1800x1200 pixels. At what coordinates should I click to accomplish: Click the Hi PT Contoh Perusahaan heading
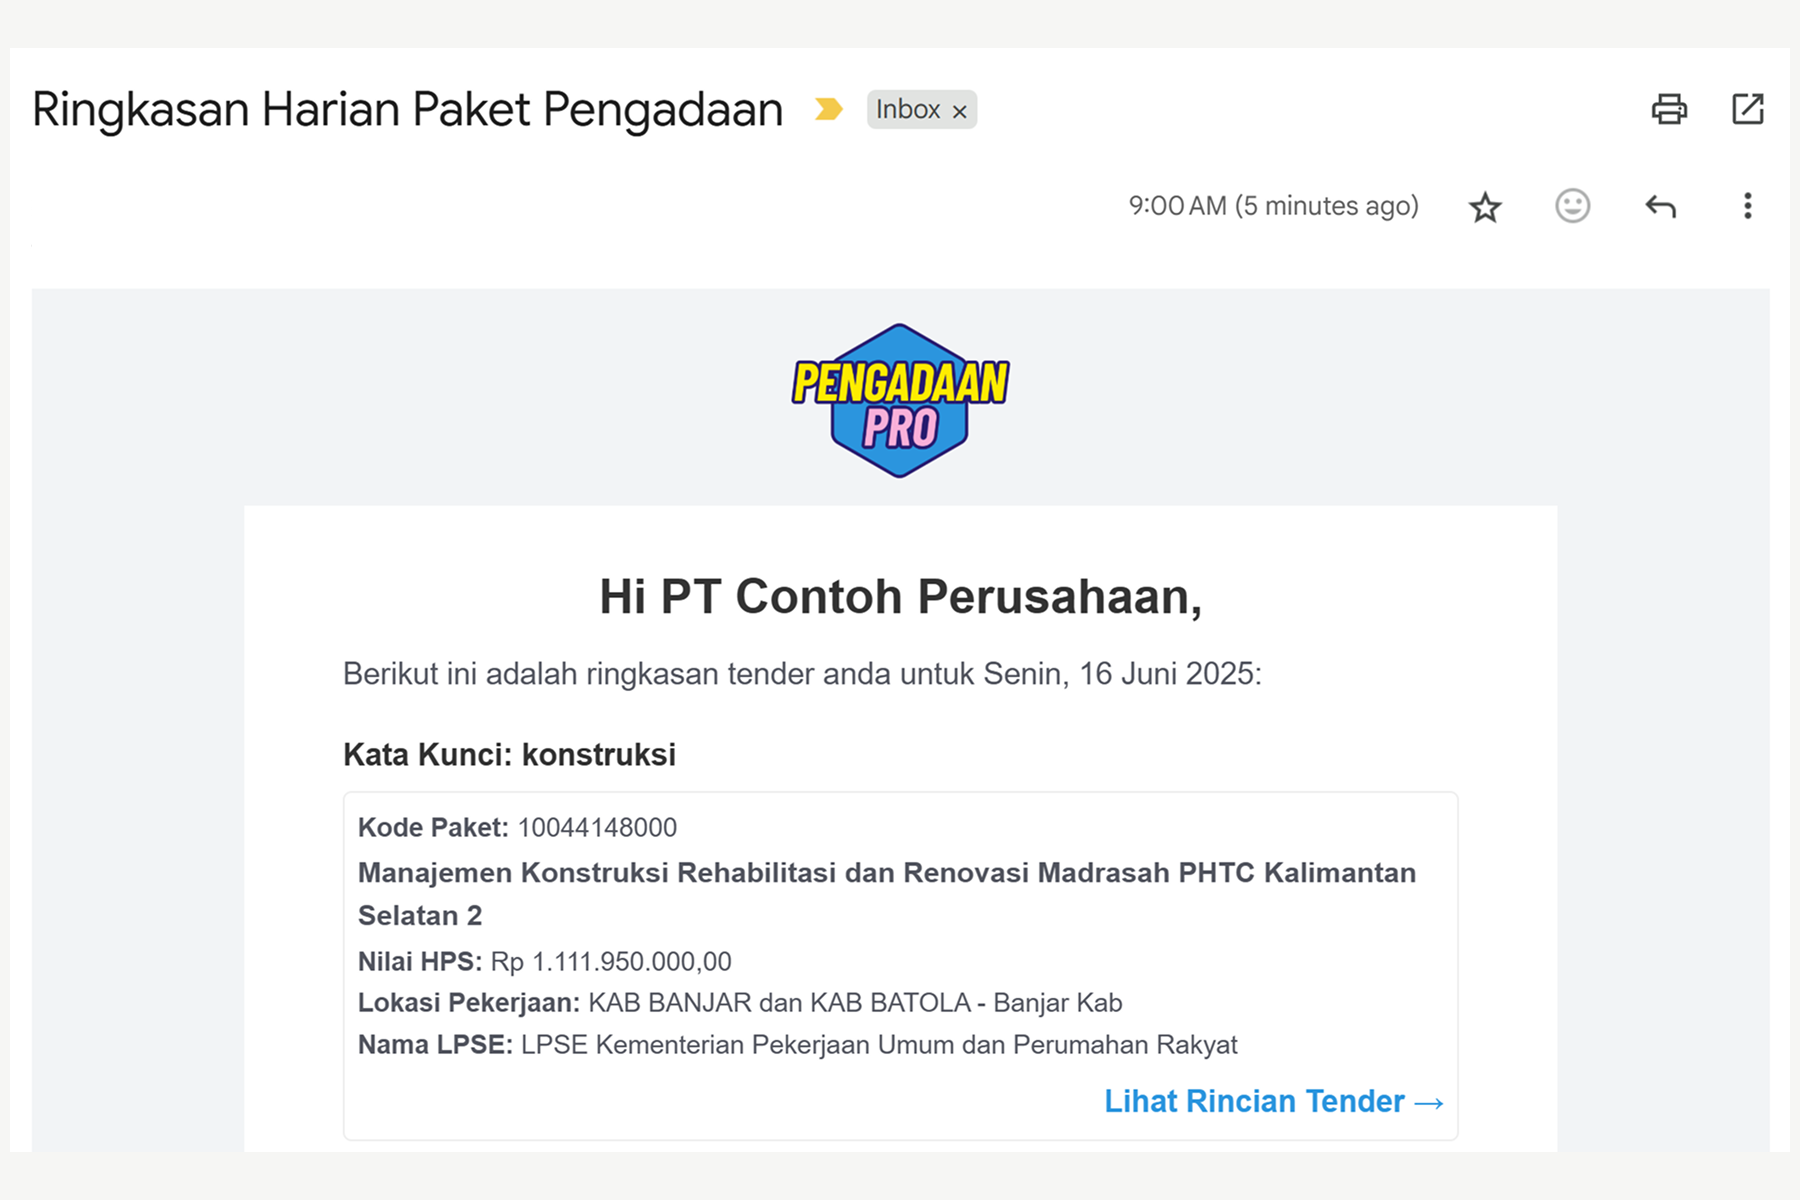(x=900, y=596)
